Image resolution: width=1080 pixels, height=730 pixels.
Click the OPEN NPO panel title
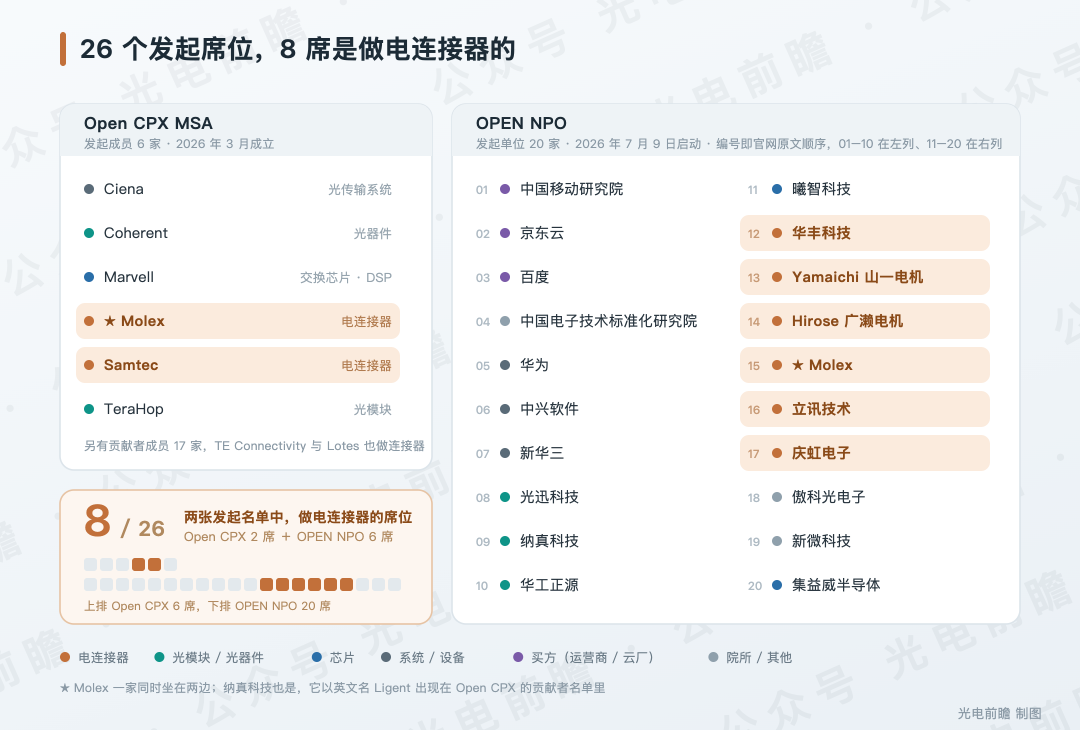tap(521, 123)
